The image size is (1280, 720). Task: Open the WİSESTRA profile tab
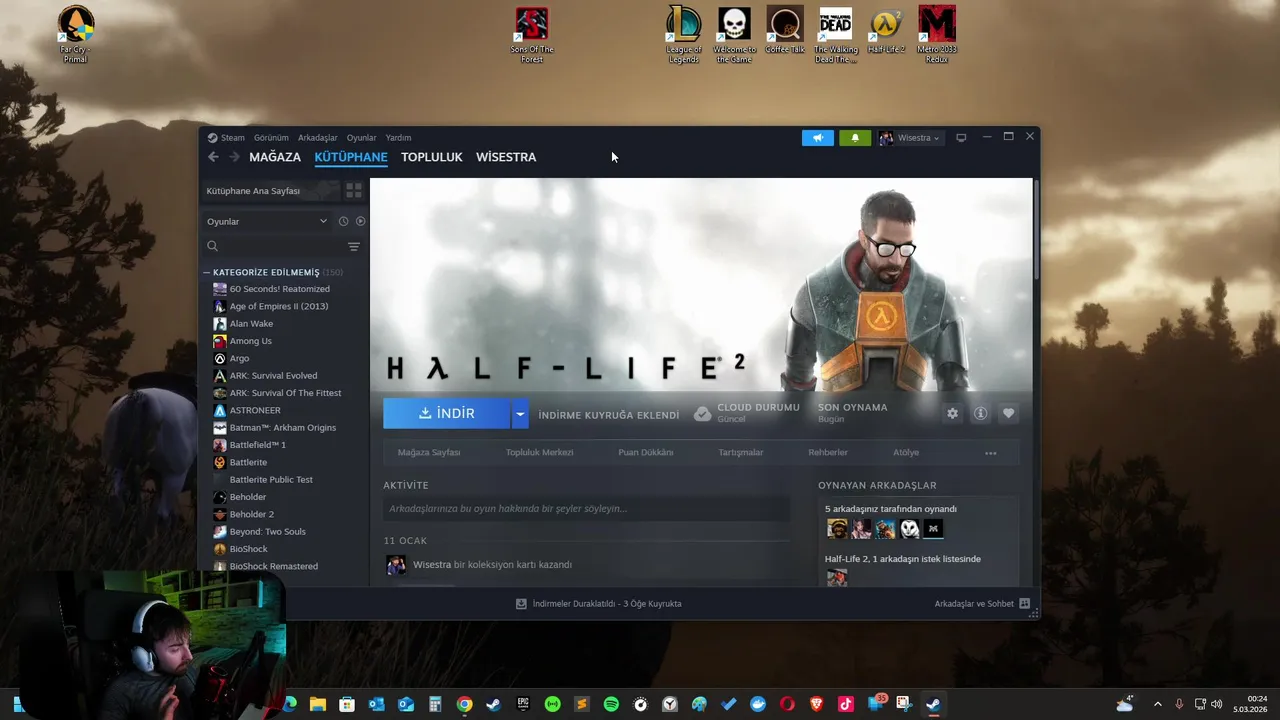(506, 157)
